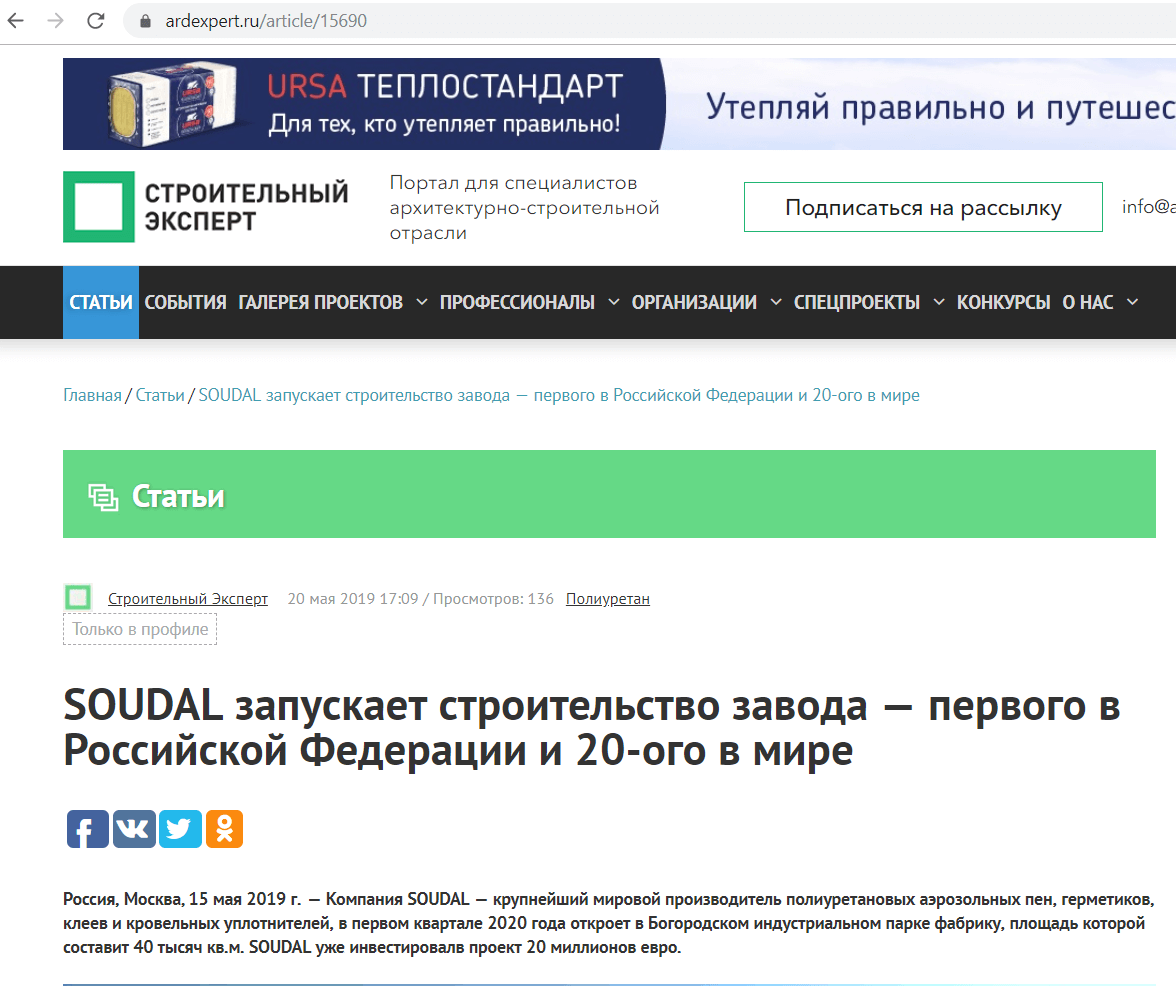Image resolution: width=1176 pixels, height=986 pixels.
Task: Expand the ГАЛЕРЕЯ ПРОЕКТОВ dropdown chevron
Action: (422, 302)
